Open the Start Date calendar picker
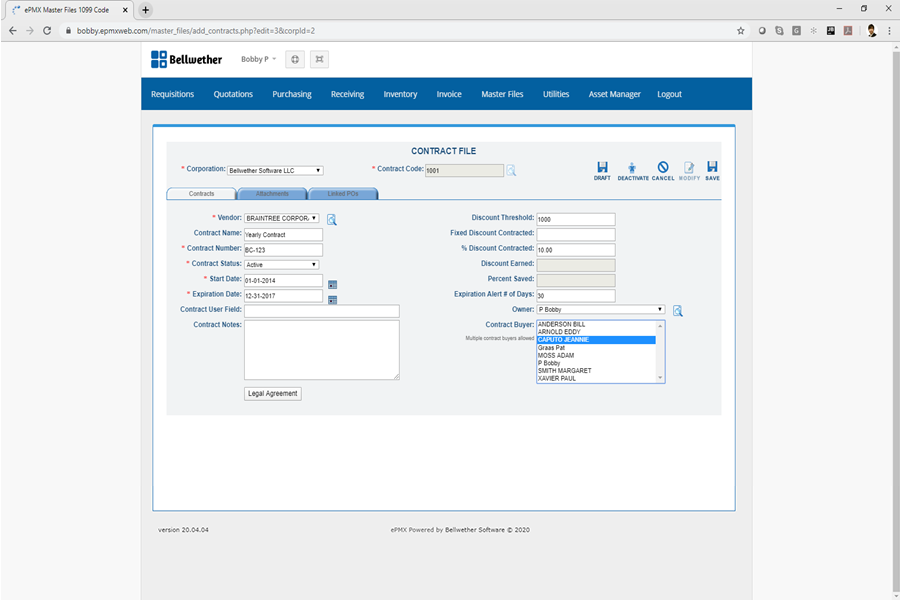This screenshot has width=900, height=600. coord(332,284)
